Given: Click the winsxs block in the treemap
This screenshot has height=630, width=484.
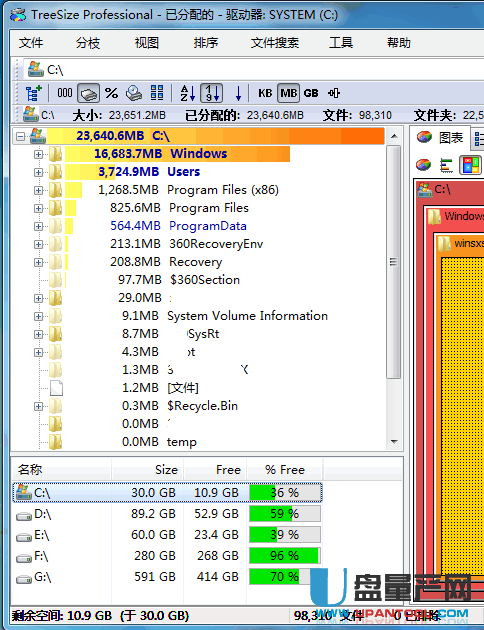Looking at the screenshot, I should point(461,243).
